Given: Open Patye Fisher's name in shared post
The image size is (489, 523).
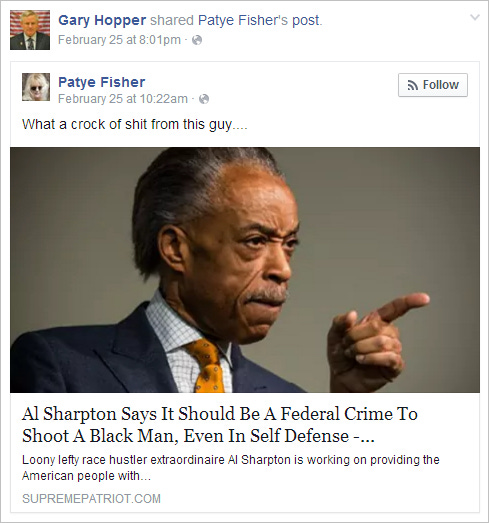Looking at the screenshot, I should pyautogui.click(x=102, y=82).
